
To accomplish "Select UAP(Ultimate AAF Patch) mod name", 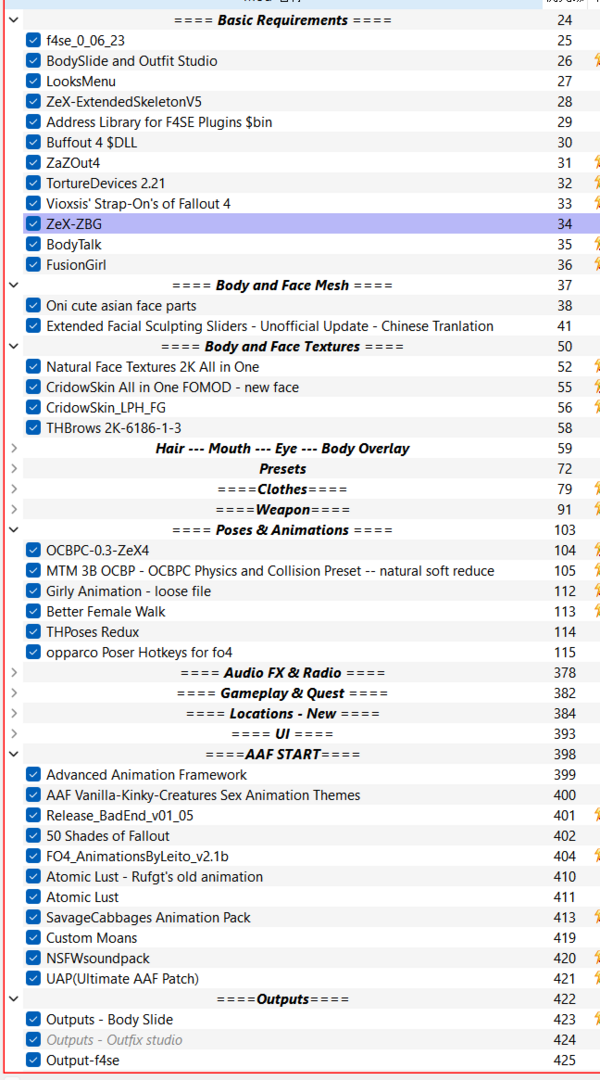I will (x=122, y=978).
